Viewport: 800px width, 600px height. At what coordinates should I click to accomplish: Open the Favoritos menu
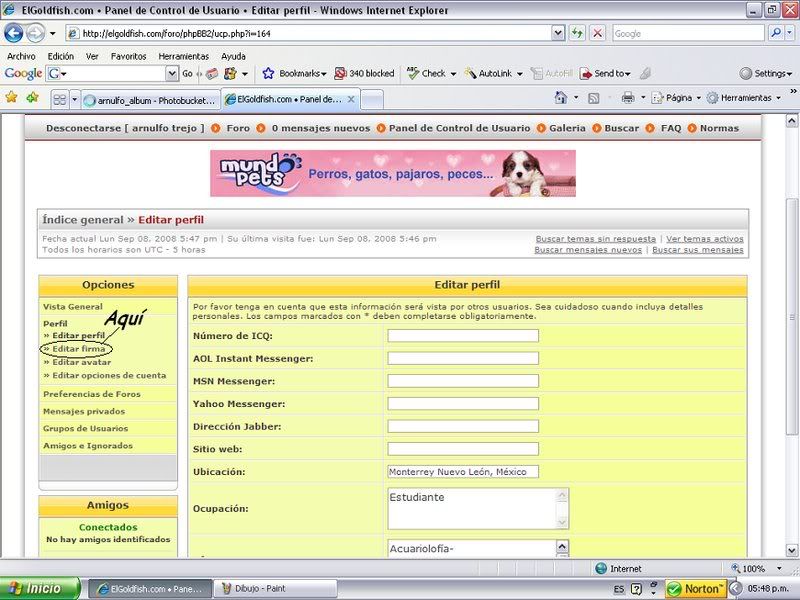[129, 56]
